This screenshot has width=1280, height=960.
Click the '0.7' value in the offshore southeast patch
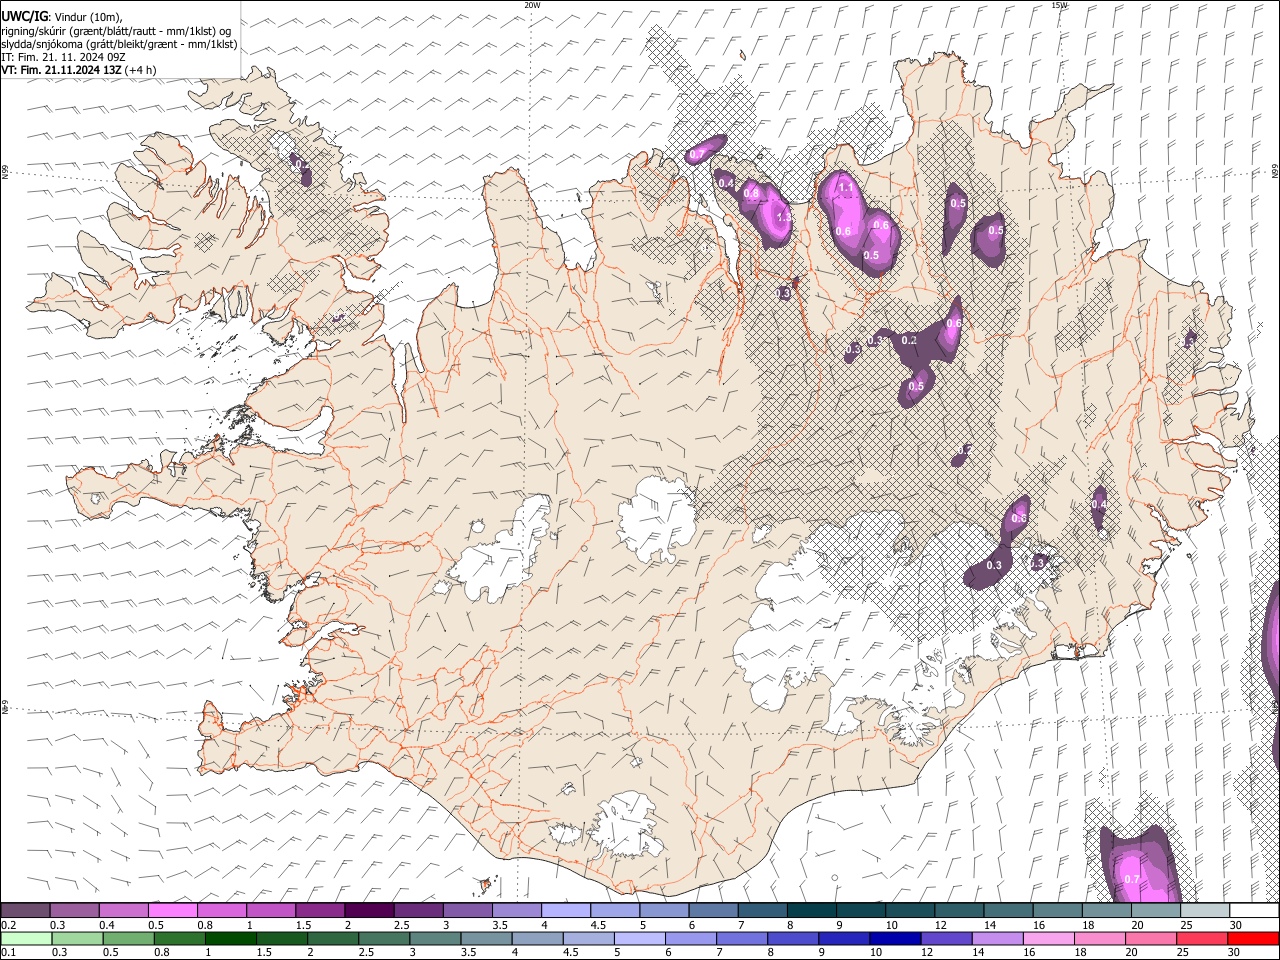[x=1132, y=879]
